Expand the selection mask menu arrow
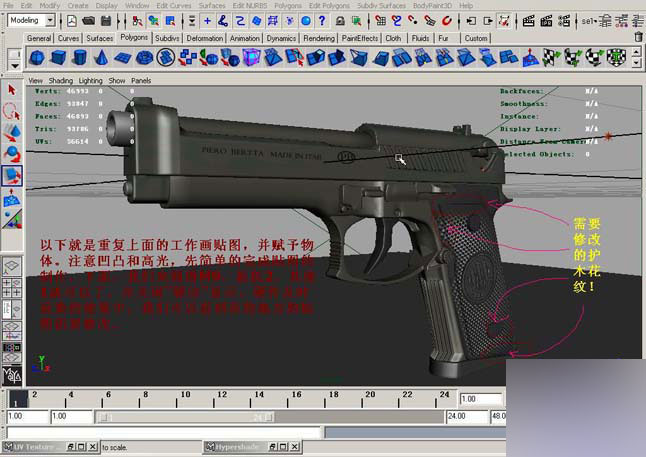The width and height of the screenshot is (646, 457). (192, 21)
